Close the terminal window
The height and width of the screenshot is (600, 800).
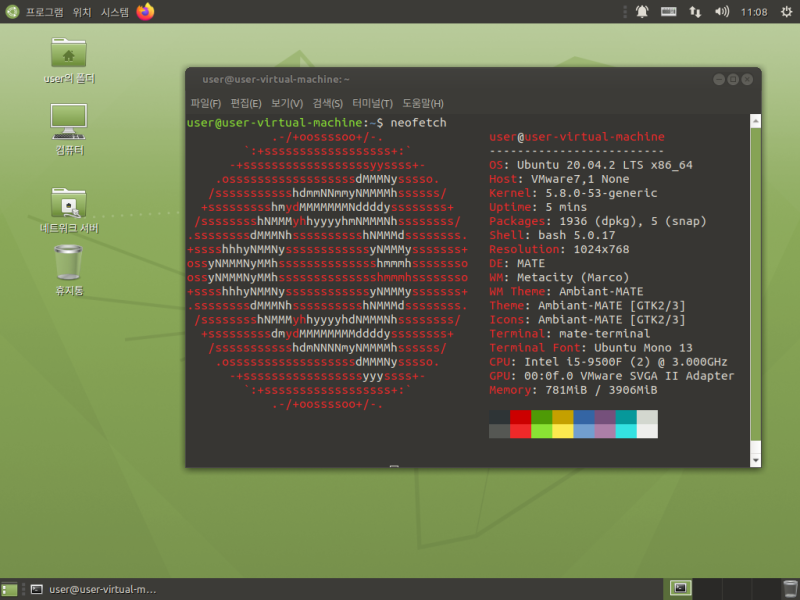pyautogui.click(x=747, y=80)
